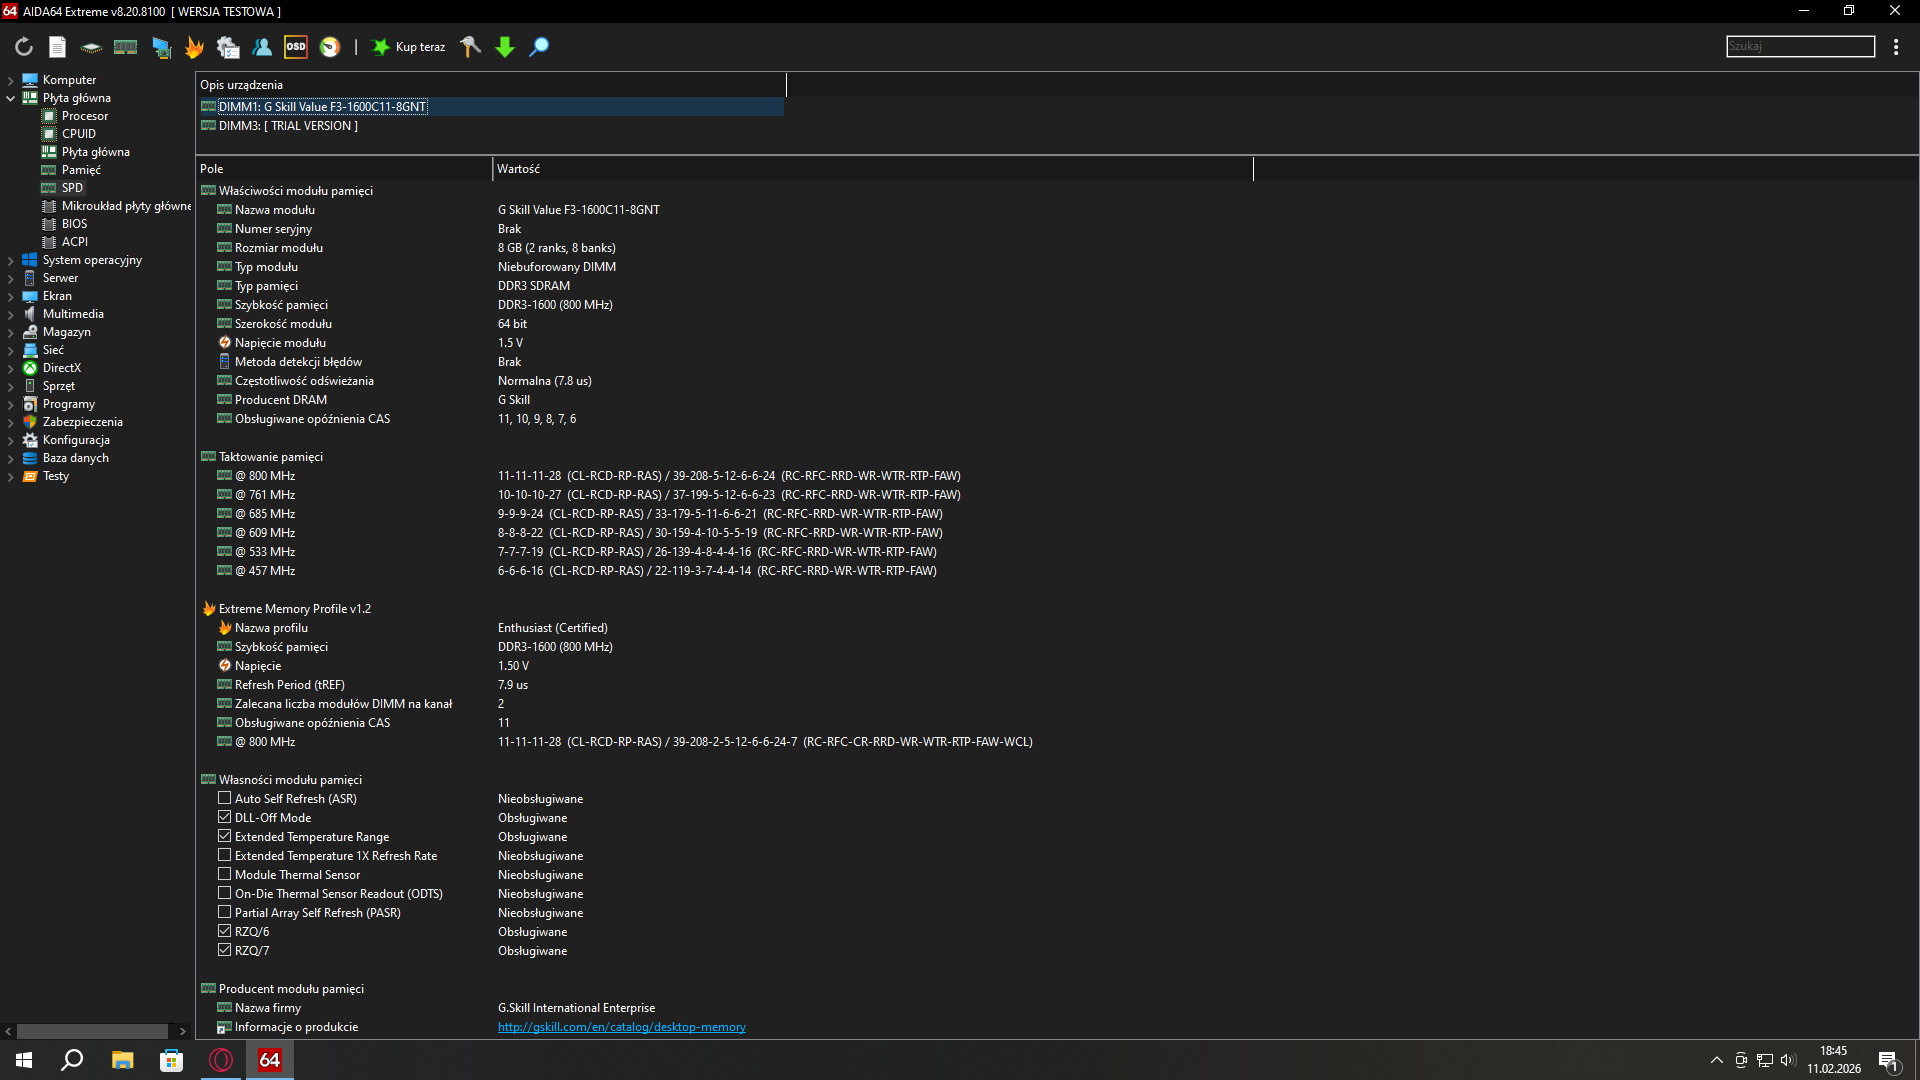Screen dimensions: 1920x1080
Task: Click the Refresh toolbar icon
Action: 24,47
